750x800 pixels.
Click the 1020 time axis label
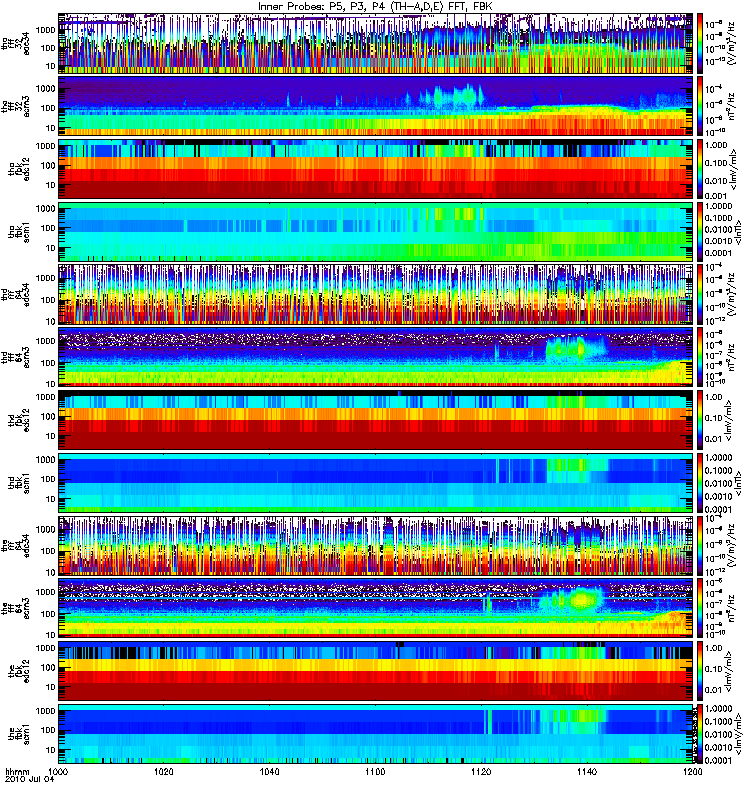pos(164,772)
